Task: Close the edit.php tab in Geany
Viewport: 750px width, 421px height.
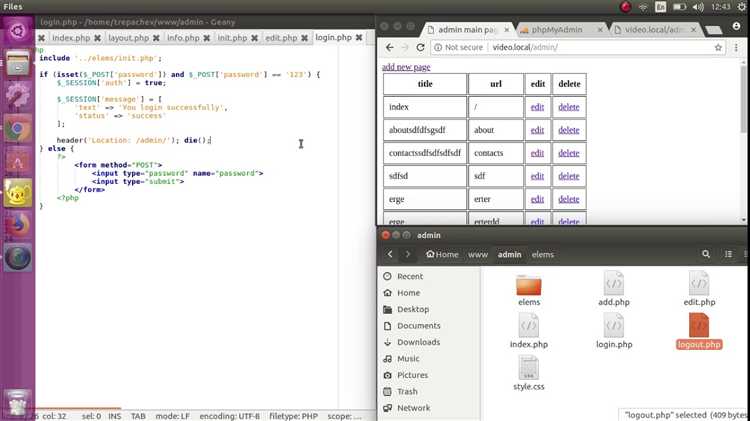Action: 304,38
